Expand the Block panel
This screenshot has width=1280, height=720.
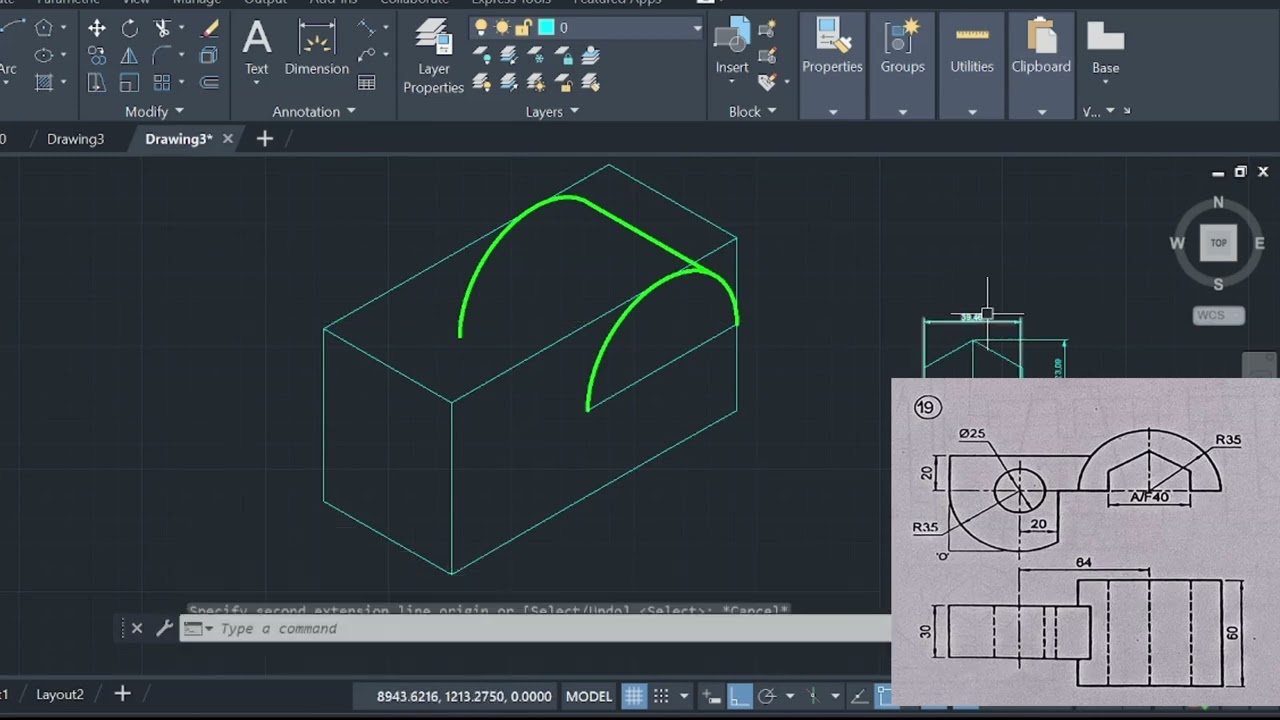(x=752, y=111)
